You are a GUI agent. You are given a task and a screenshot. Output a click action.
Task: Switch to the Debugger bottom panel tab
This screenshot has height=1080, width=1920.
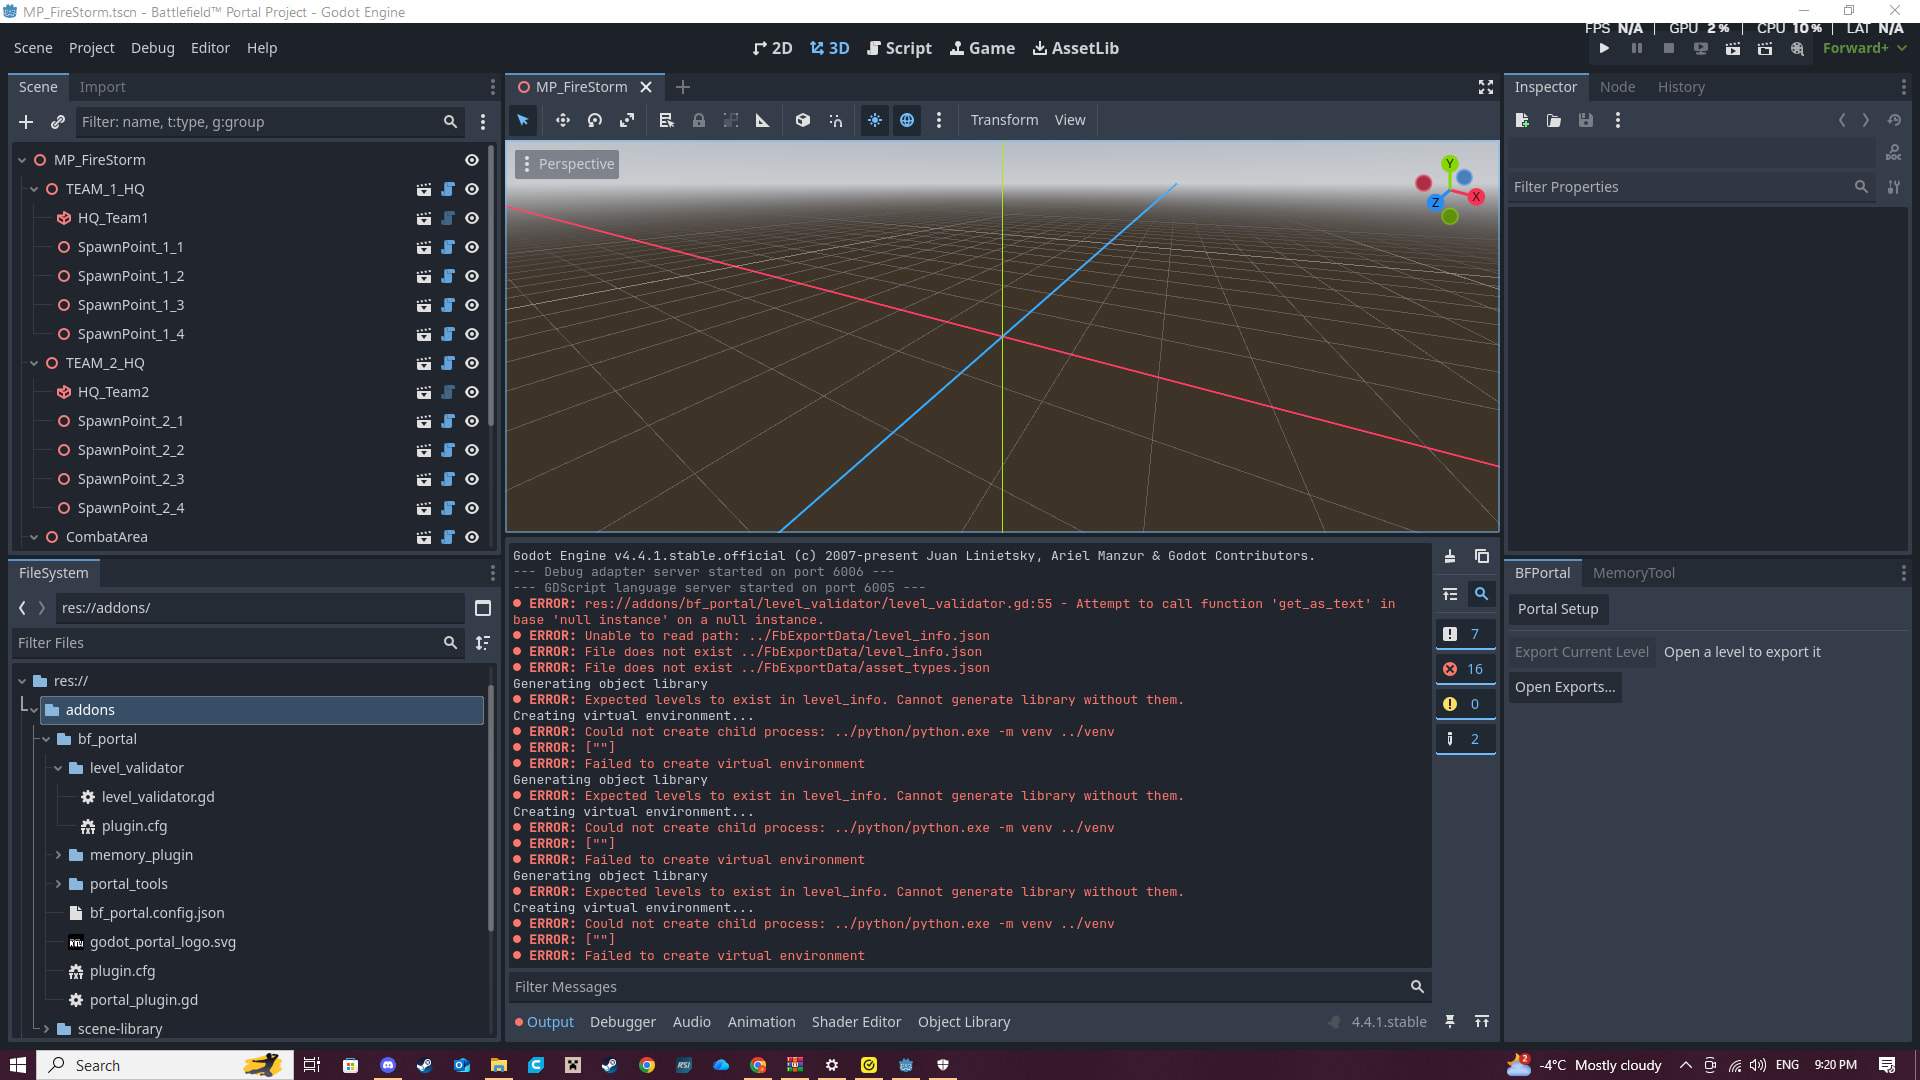622,1022
